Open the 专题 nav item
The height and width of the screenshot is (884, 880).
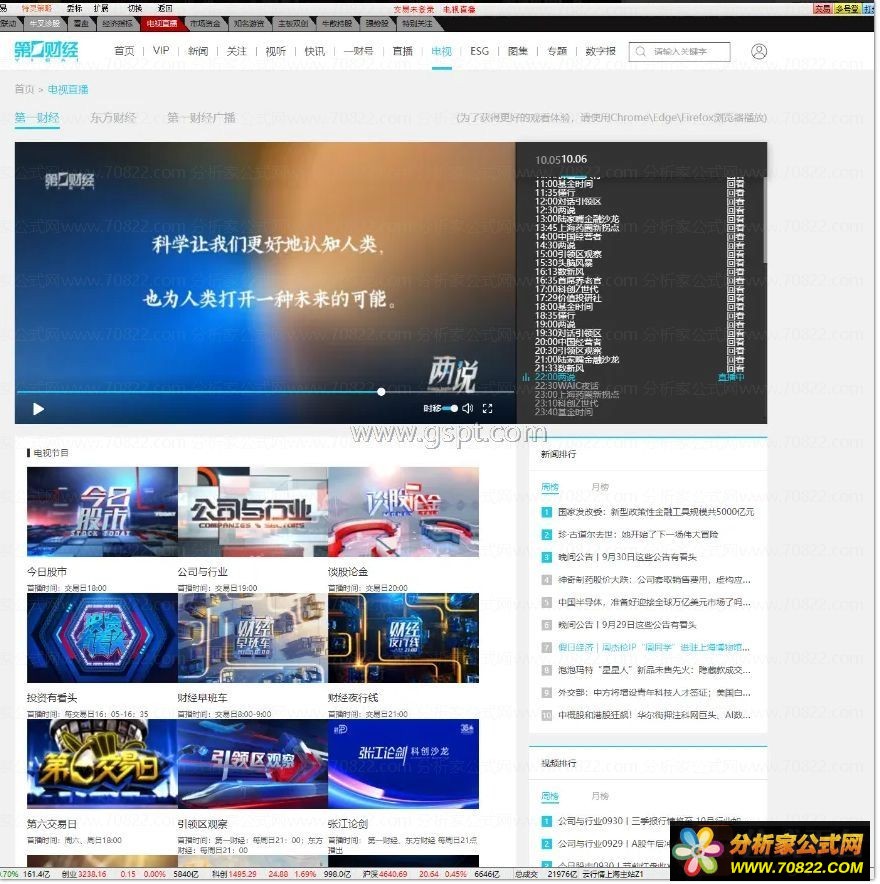click(557, 51)
